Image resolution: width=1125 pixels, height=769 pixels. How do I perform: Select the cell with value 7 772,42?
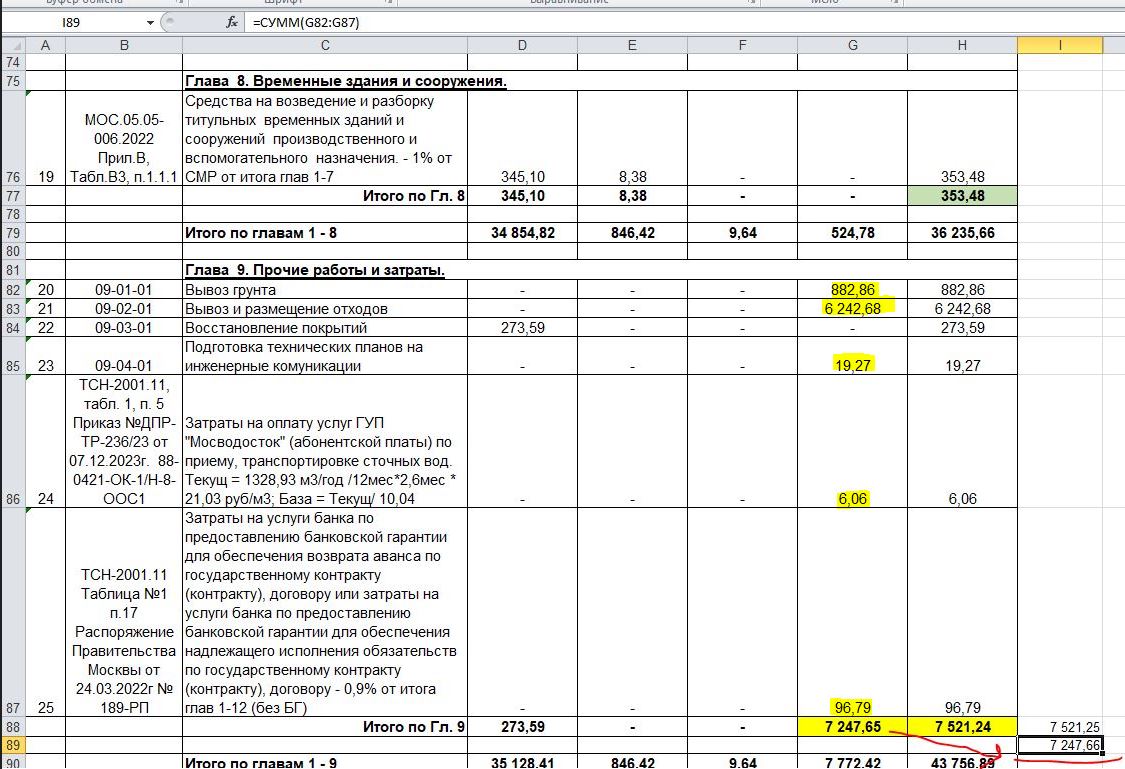pos(852,762)
